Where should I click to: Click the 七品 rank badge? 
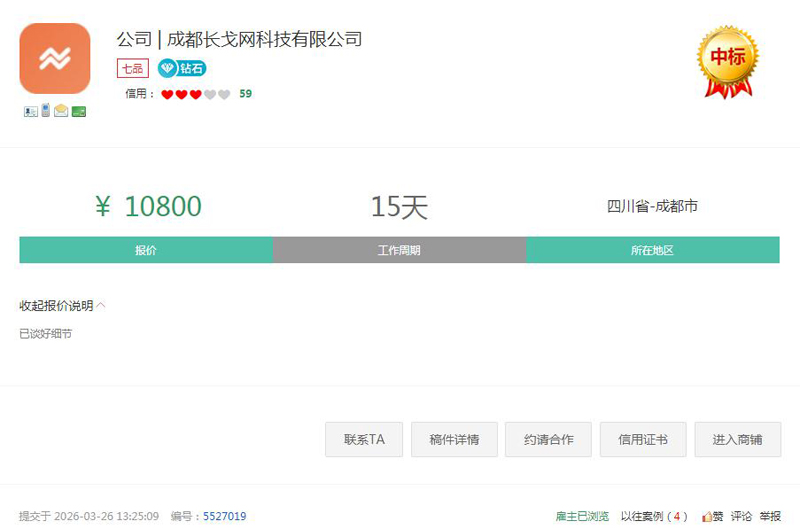coord(133,69)
